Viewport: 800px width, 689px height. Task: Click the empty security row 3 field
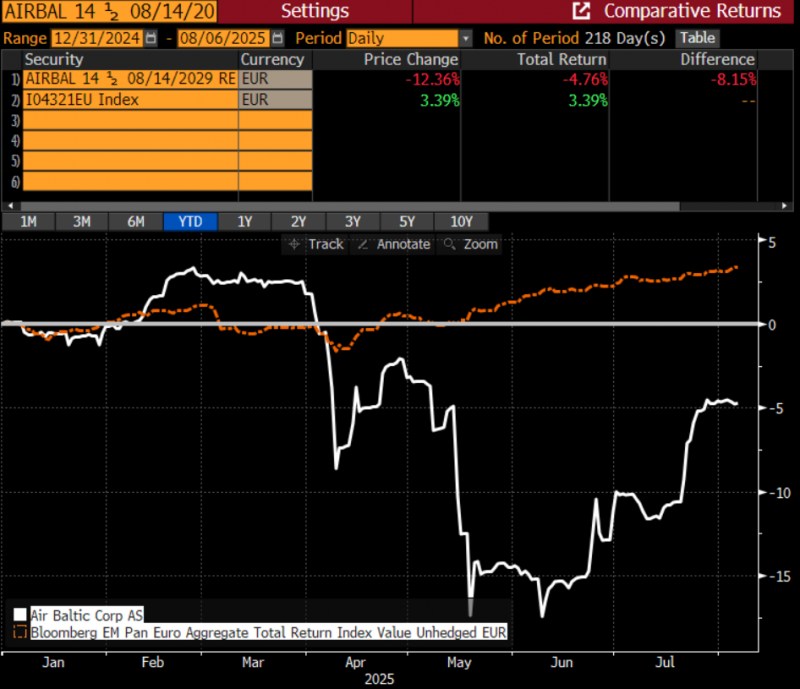click(x=130, y=121)
